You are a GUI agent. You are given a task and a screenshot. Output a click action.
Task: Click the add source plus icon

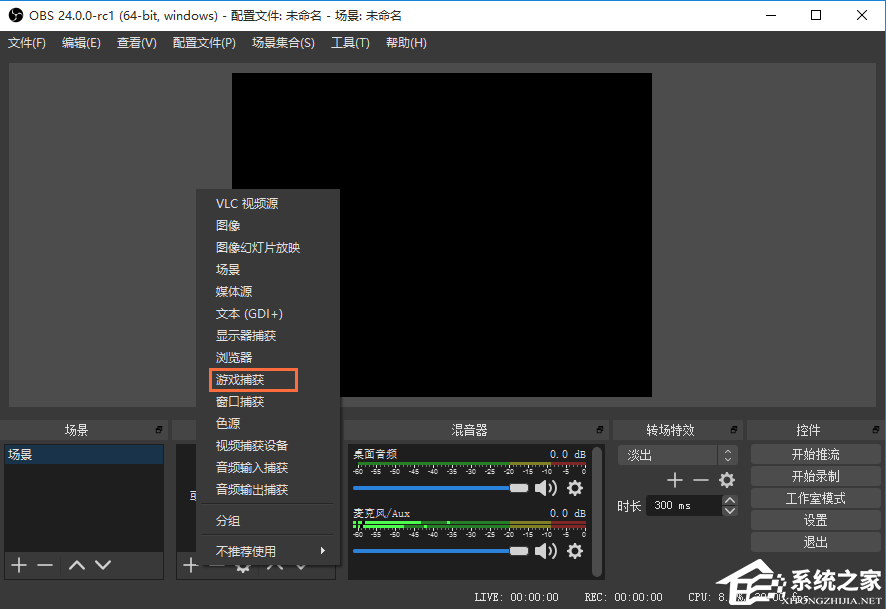tap(190, 566)
